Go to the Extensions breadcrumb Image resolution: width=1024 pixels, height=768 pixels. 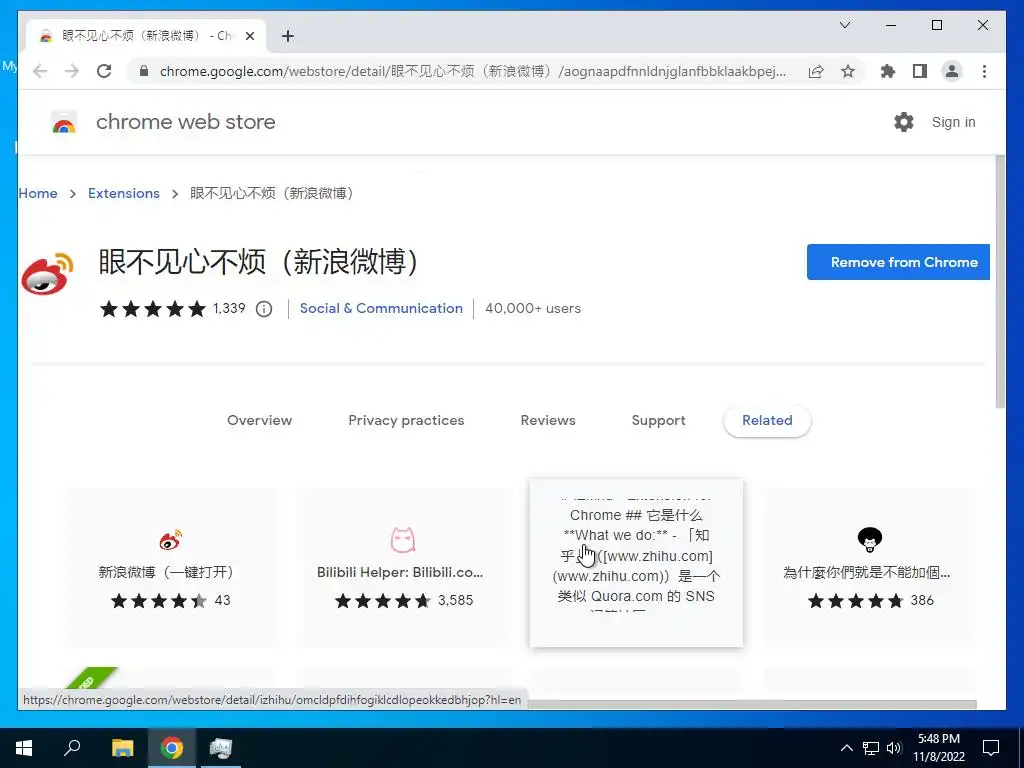point(123,193)
